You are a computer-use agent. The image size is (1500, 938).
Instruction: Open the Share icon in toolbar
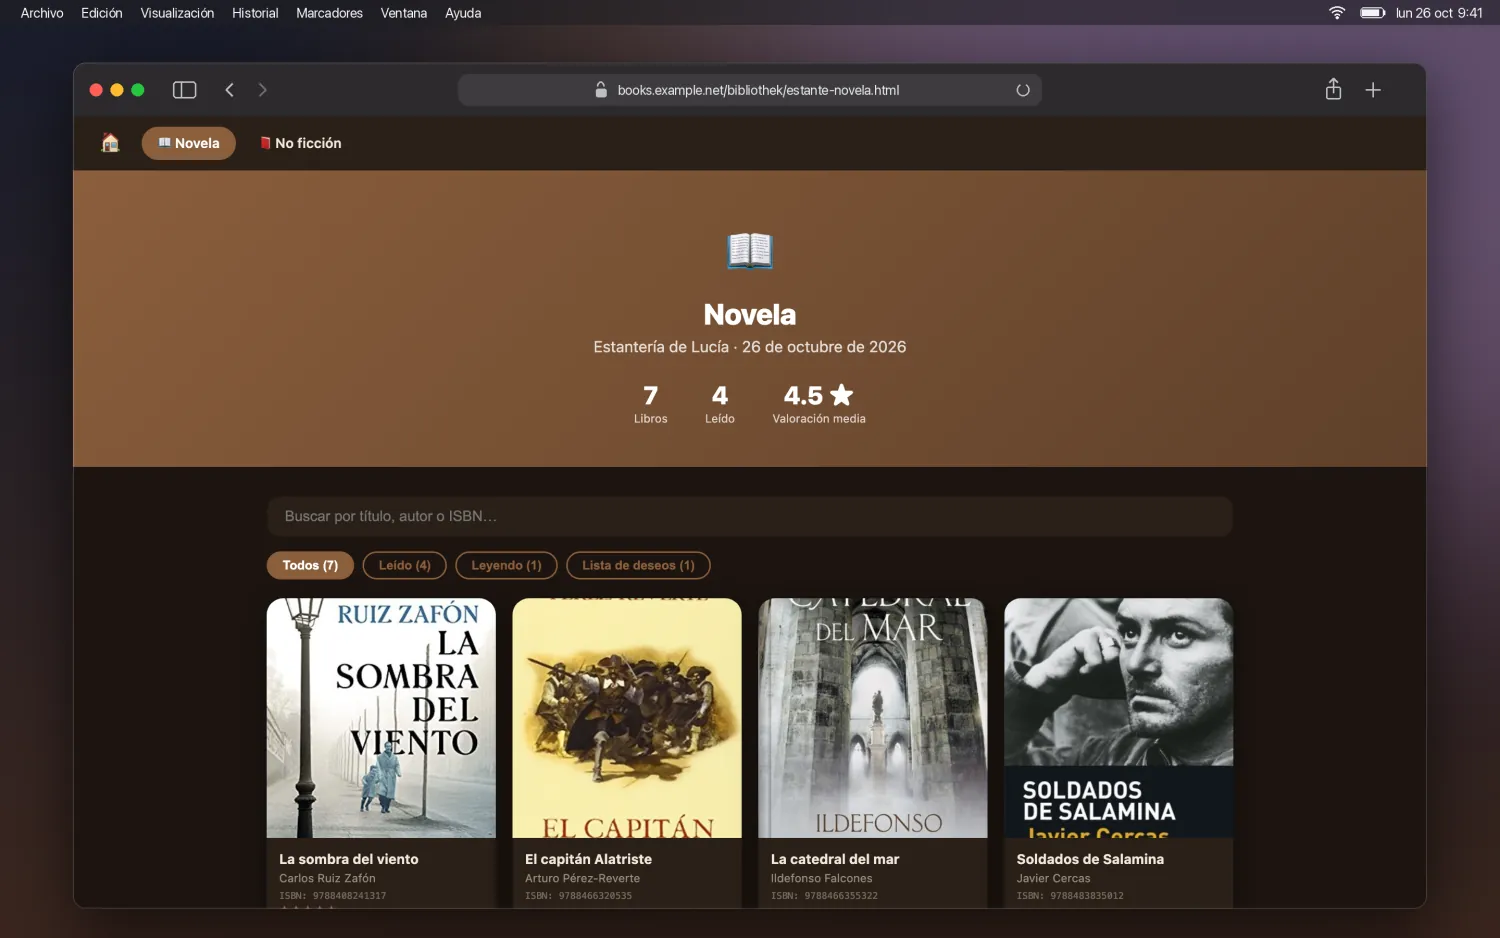1333,89
